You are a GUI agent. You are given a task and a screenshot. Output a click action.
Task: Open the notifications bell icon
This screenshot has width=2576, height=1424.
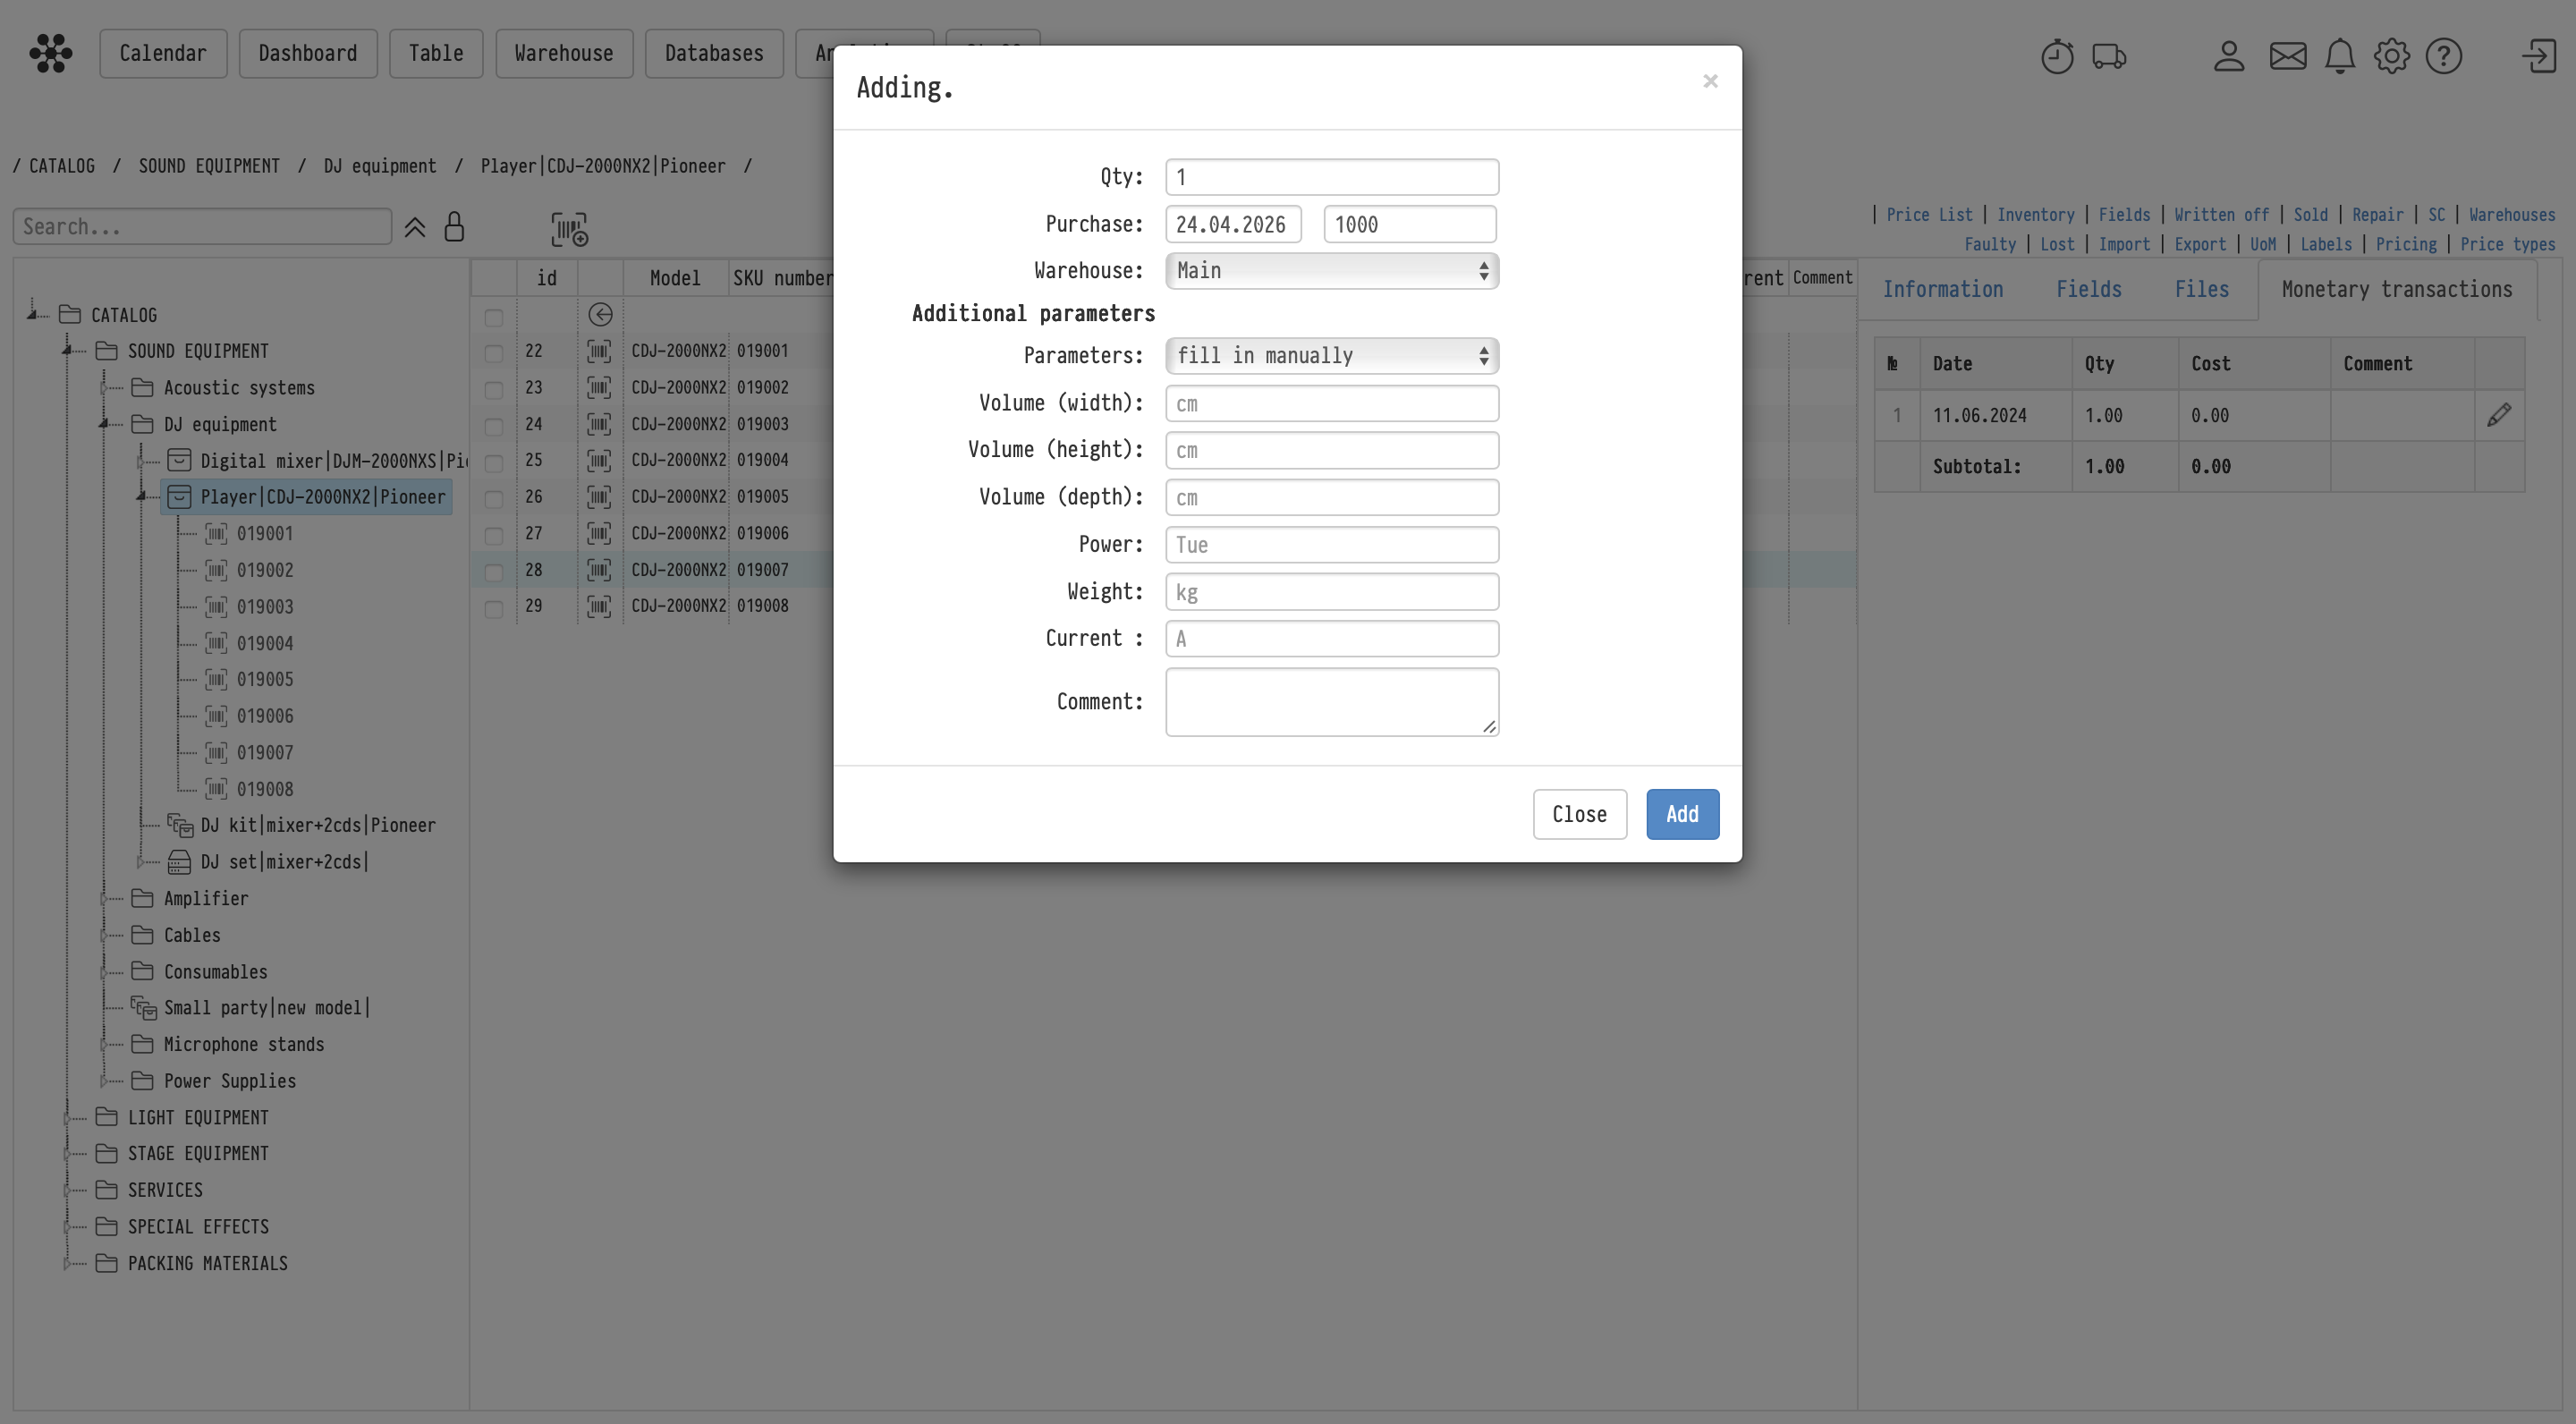(x=2339, y=56)
